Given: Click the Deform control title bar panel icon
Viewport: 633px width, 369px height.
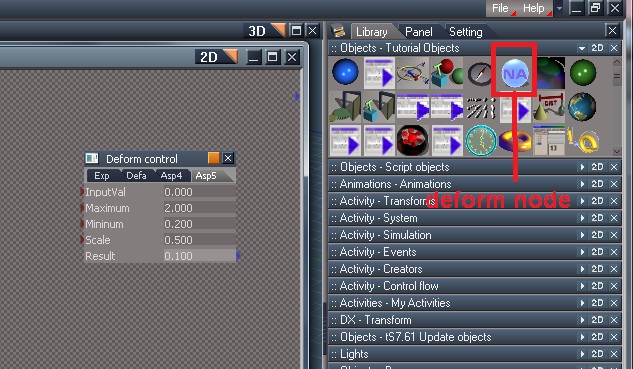Looking at the screenshot, I should [x=92, y=158].
